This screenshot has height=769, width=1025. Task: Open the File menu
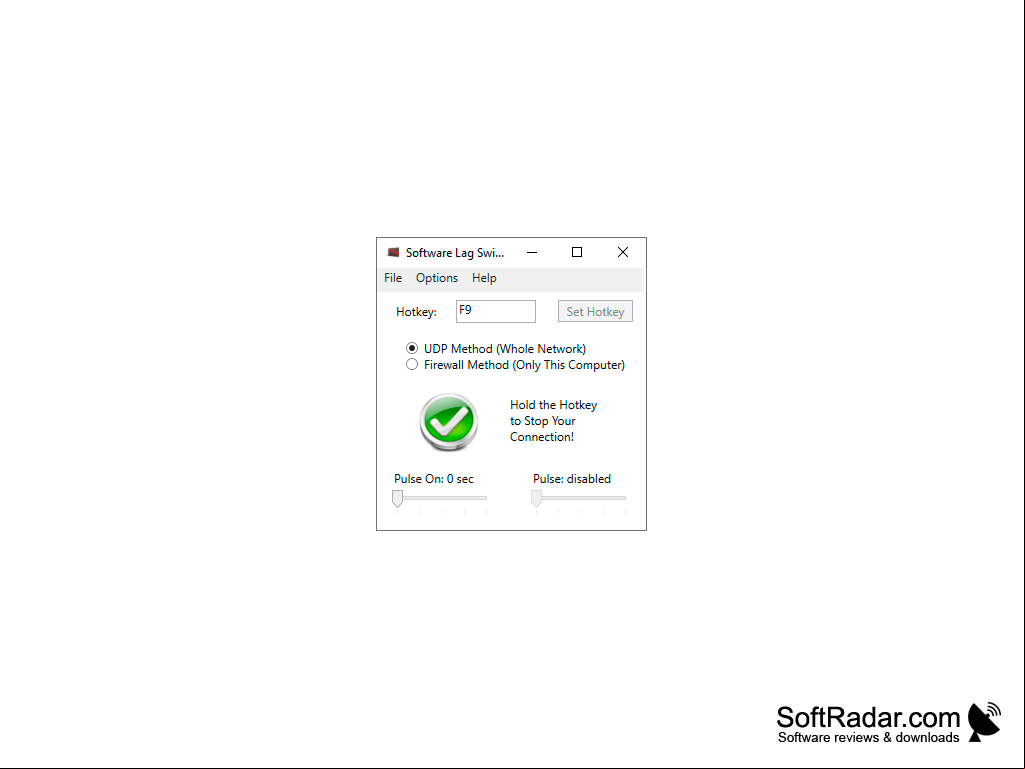click(x=393, y=278)
